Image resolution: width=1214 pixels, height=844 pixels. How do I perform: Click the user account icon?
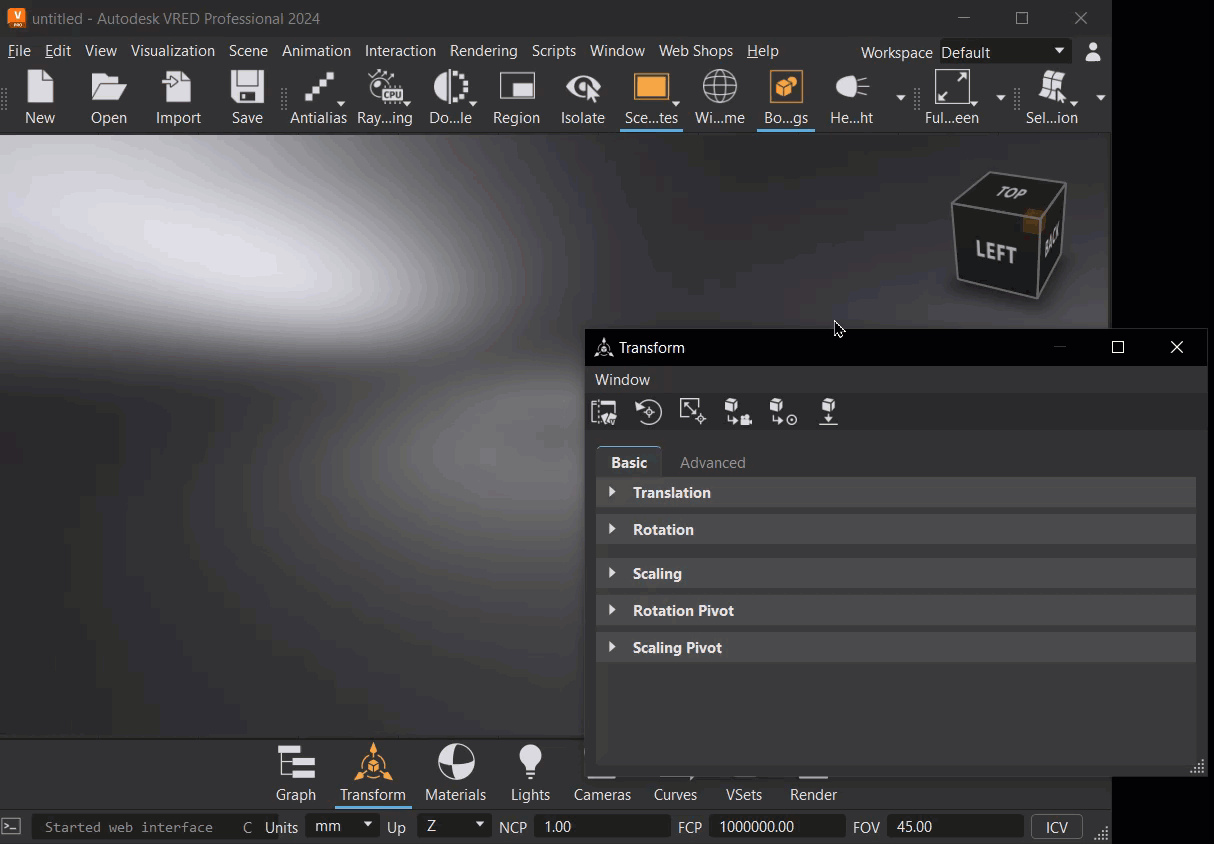point(1092,51)
